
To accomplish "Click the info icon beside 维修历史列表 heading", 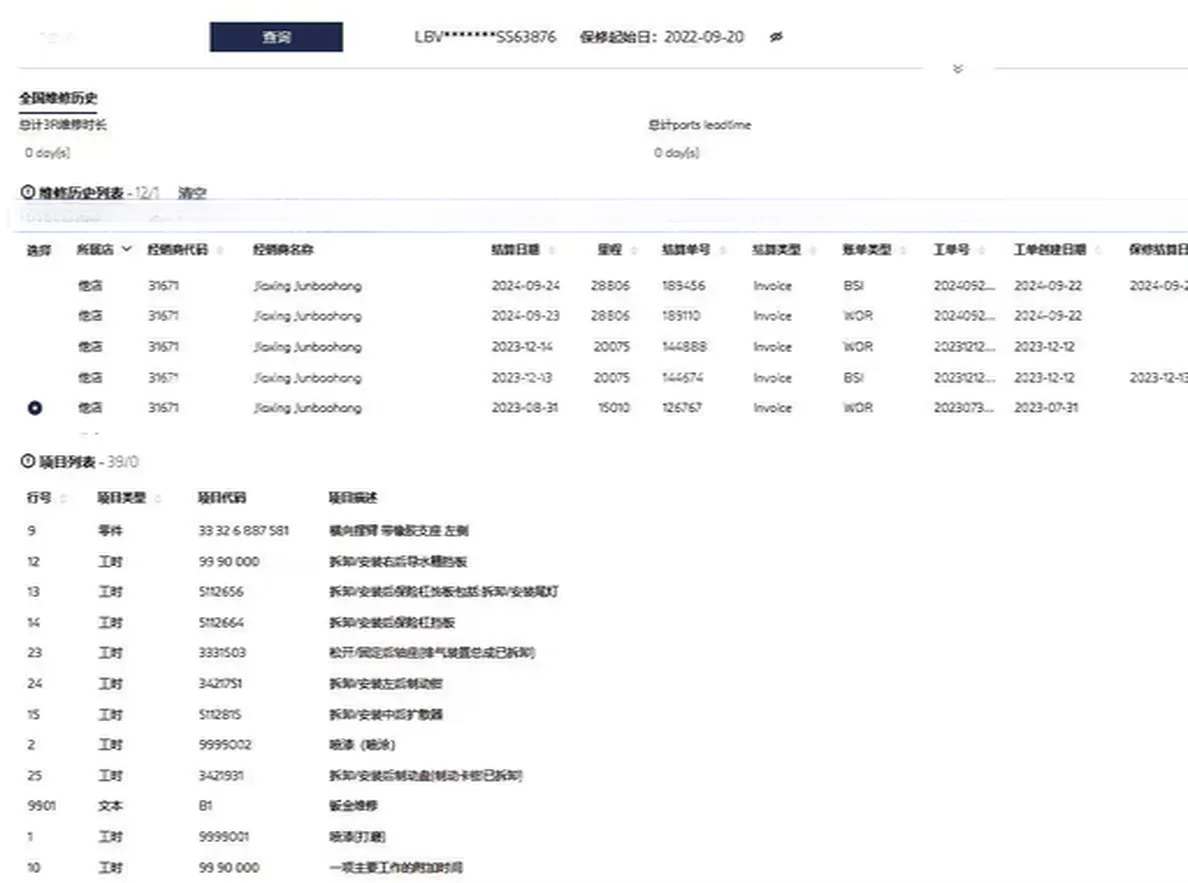I will 27,191.
